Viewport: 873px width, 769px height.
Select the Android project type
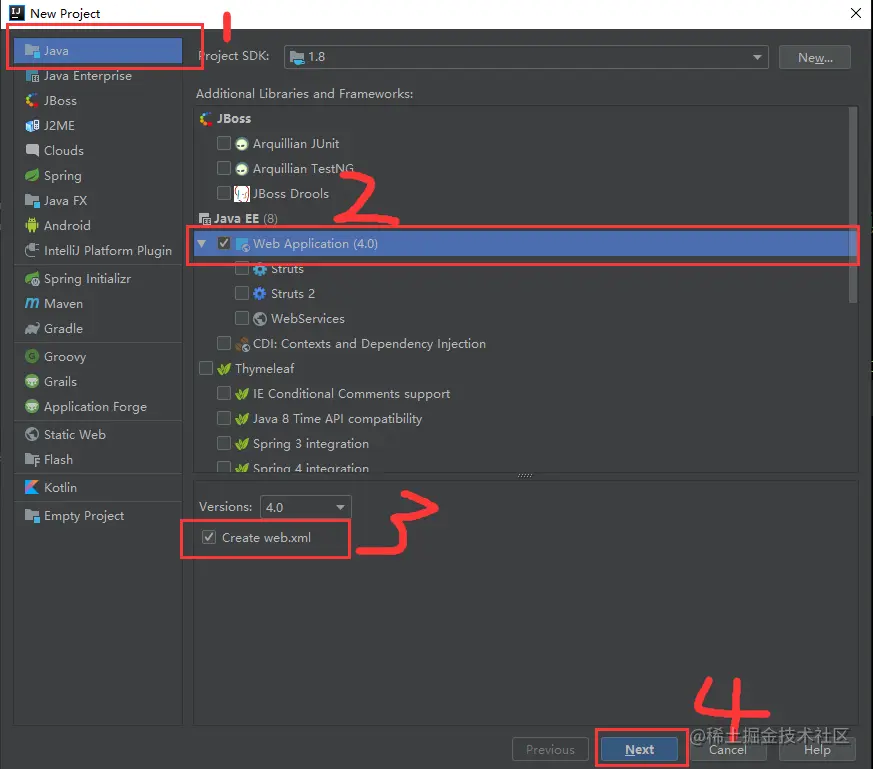point(98,226)
